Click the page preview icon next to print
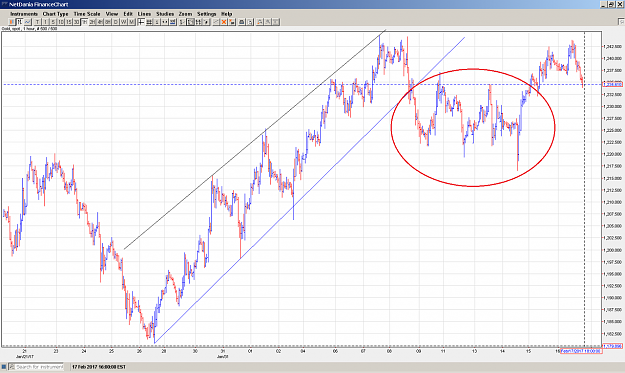The height and width of the screenshot is (373, 625). (250, 22)
